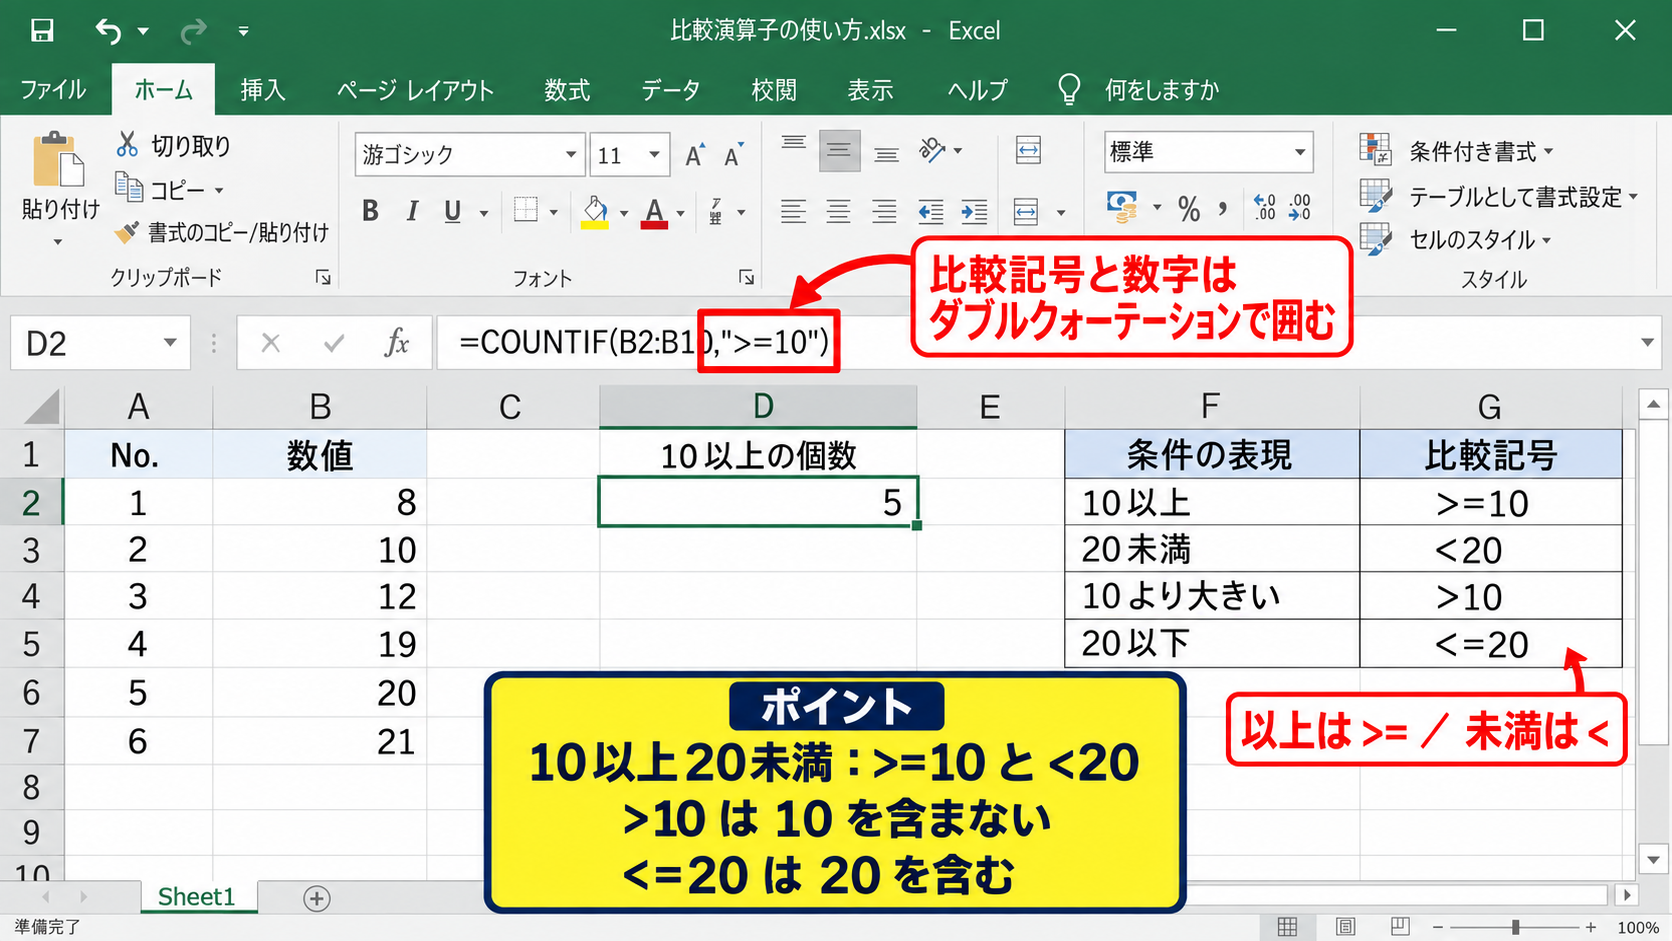Open the Name Box dropdown for D2

click(170, 343)
